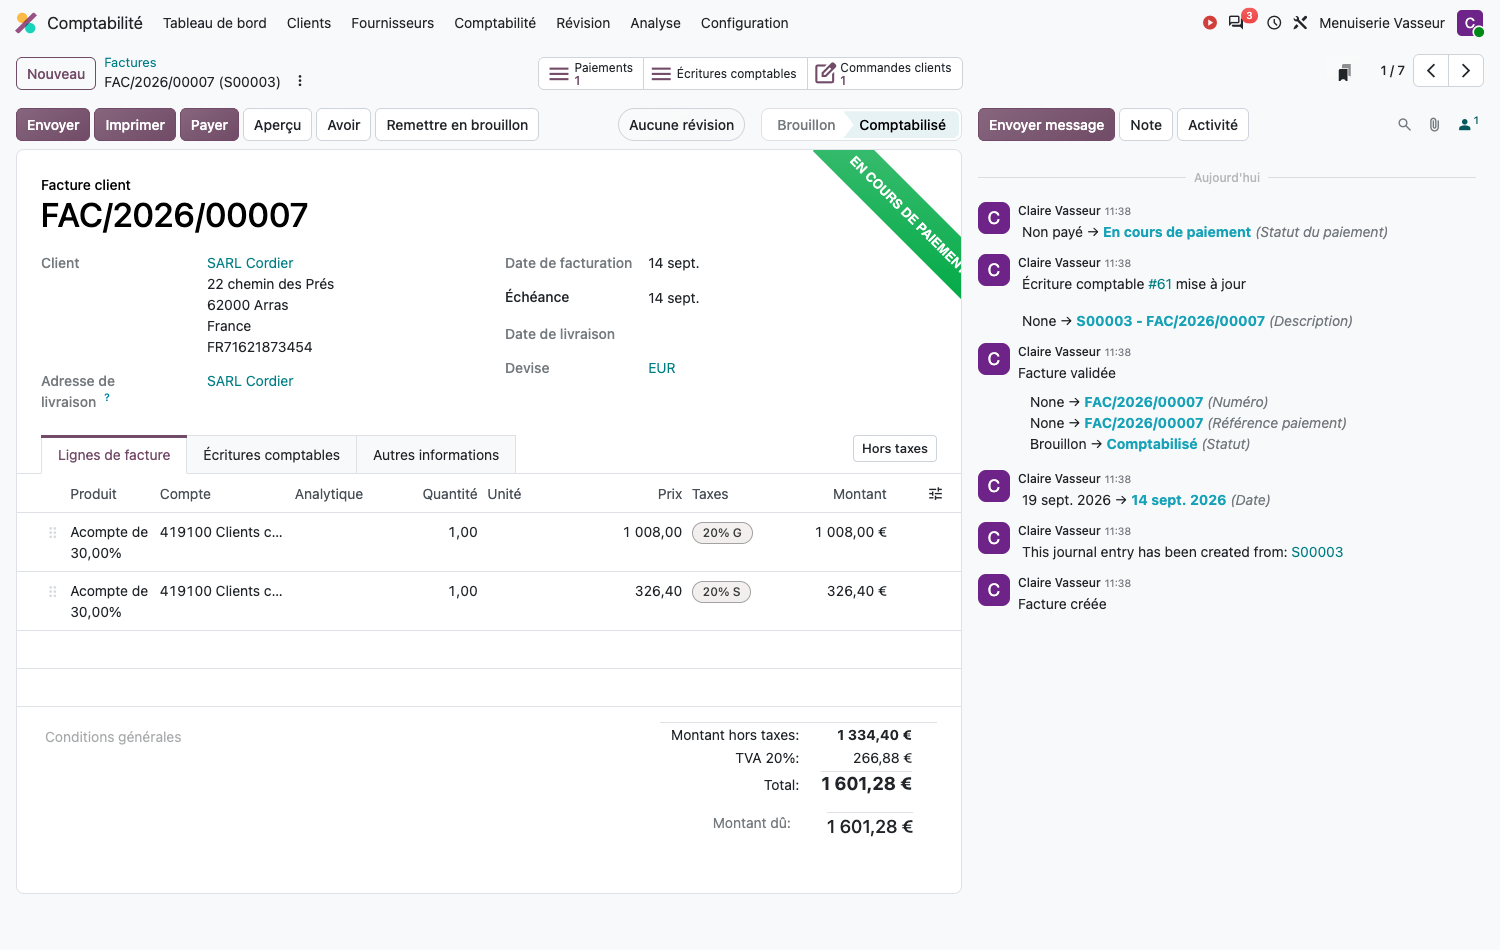Switch to the Écritures comptables tab
The width and height of the screenshot is (1500, 950).
[x=271, y=455]
